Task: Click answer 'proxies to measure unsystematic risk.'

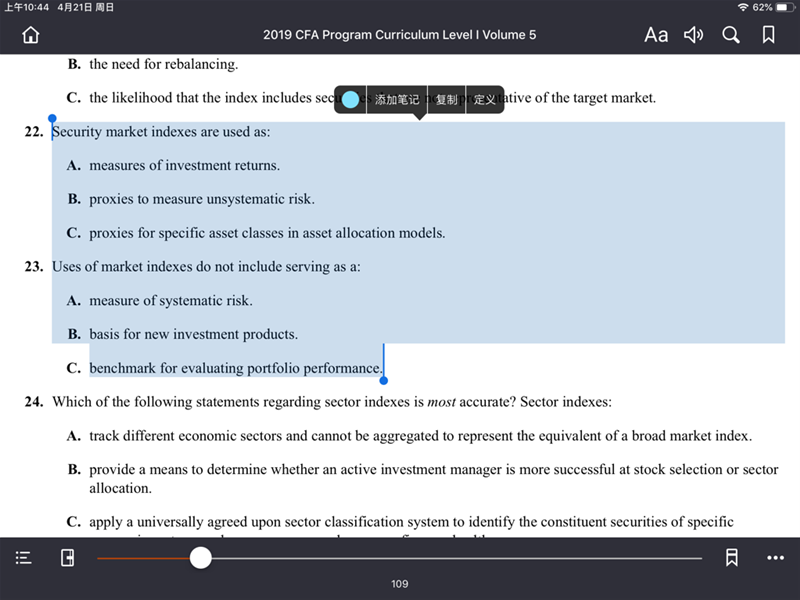Action: (x=202, y=199)
